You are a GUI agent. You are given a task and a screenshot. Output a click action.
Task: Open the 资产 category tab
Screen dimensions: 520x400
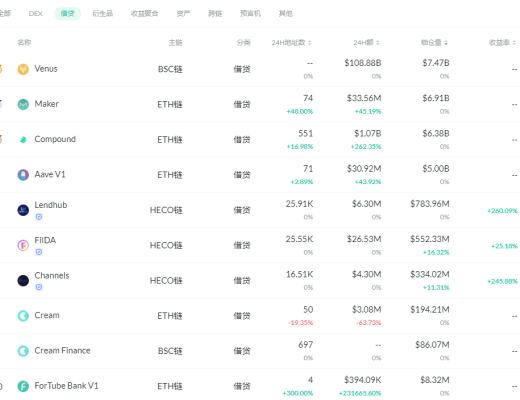pos(183,13)
